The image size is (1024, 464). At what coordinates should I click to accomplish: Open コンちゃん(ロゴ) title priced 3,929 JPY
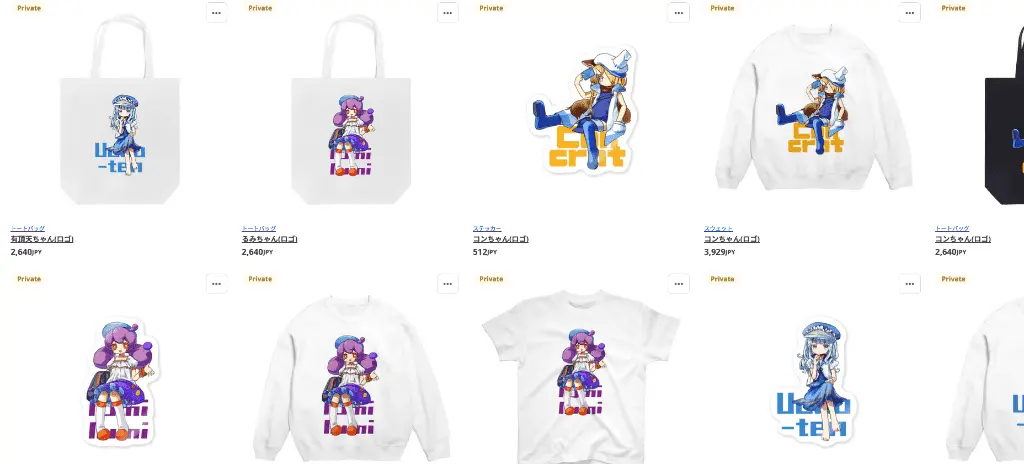tap(732, 239)
